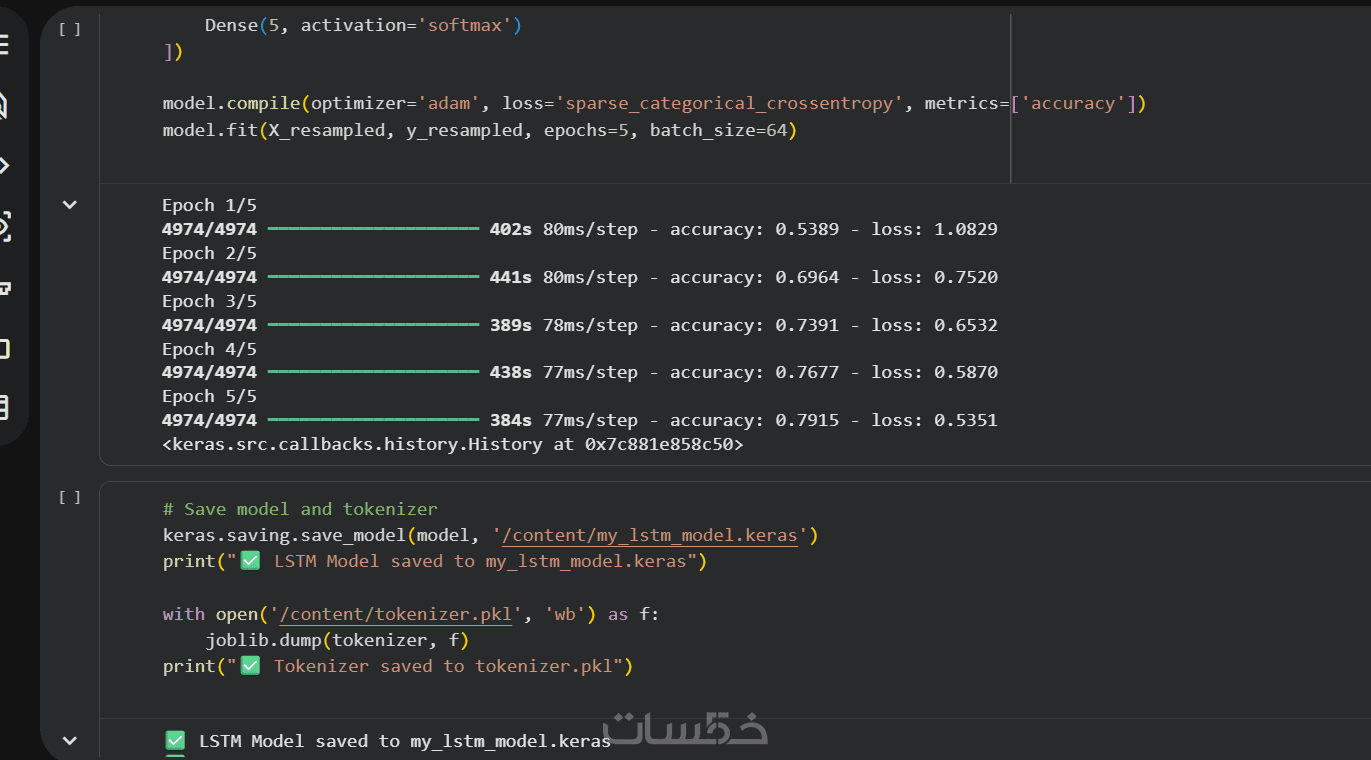Click green checkmark beside LSTM Model saved output
Viewport: 1371px width, 760px height.
click(175, 741)
